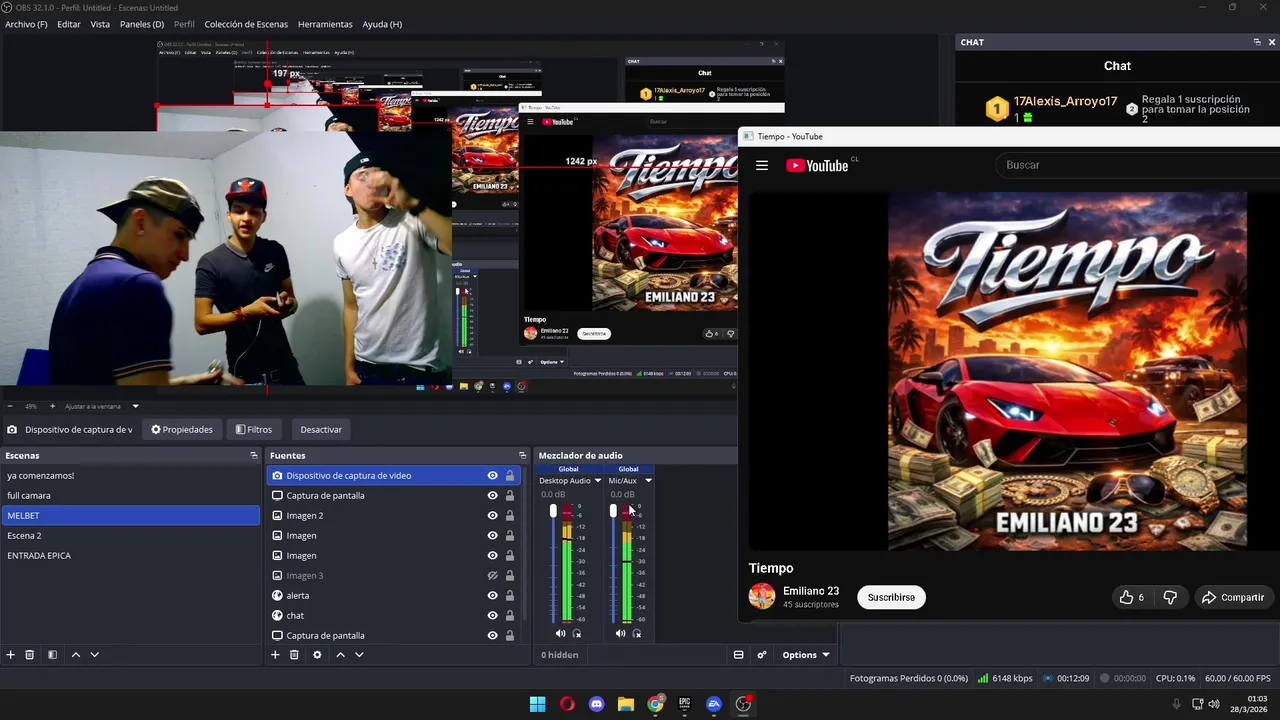Open Colección de Escenas menu
Image resolution: width=1280 pixels, height=720 pixels.
[246, 24]
